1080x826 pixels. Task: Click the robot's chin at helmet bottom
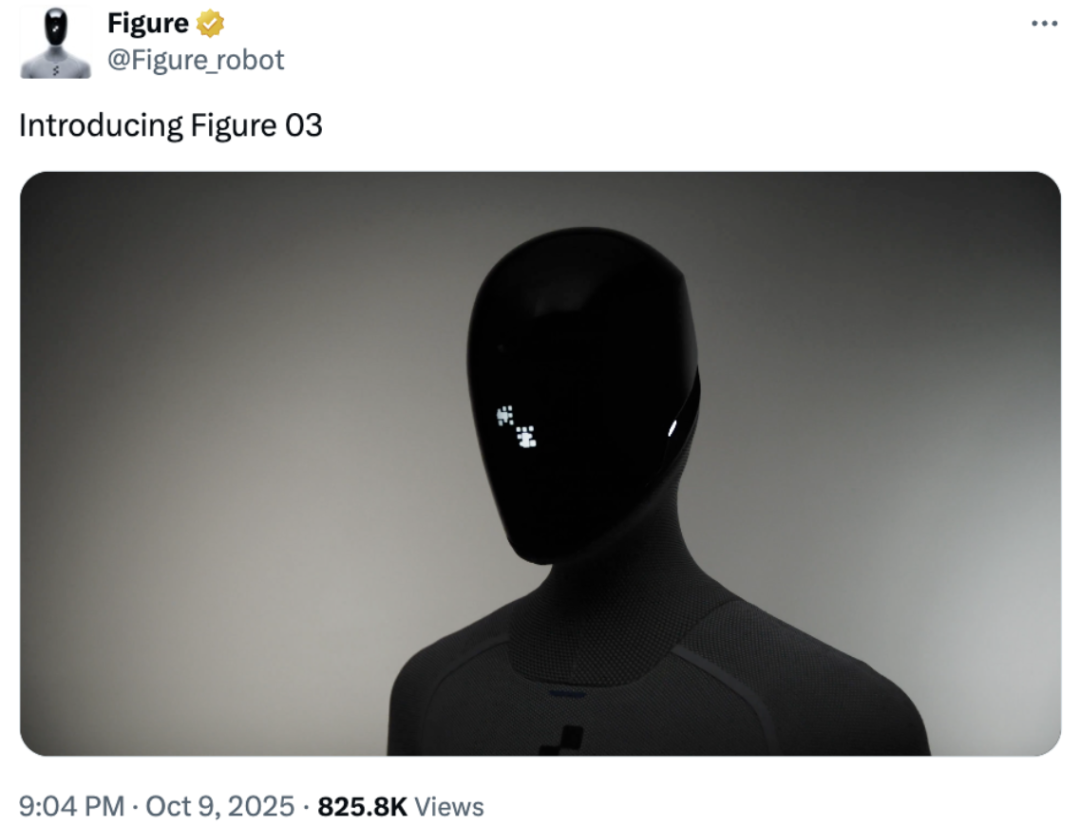(x=540, y=545)
